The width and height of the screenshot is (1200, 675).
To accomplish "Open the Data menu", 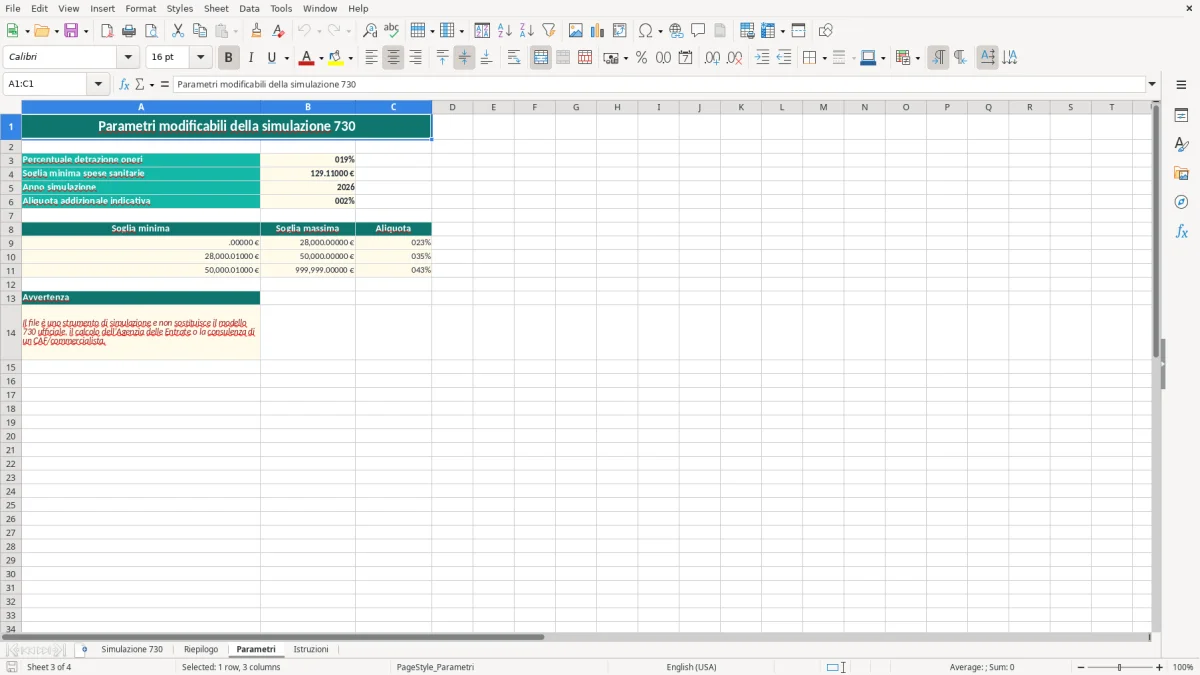I will 249,8.
